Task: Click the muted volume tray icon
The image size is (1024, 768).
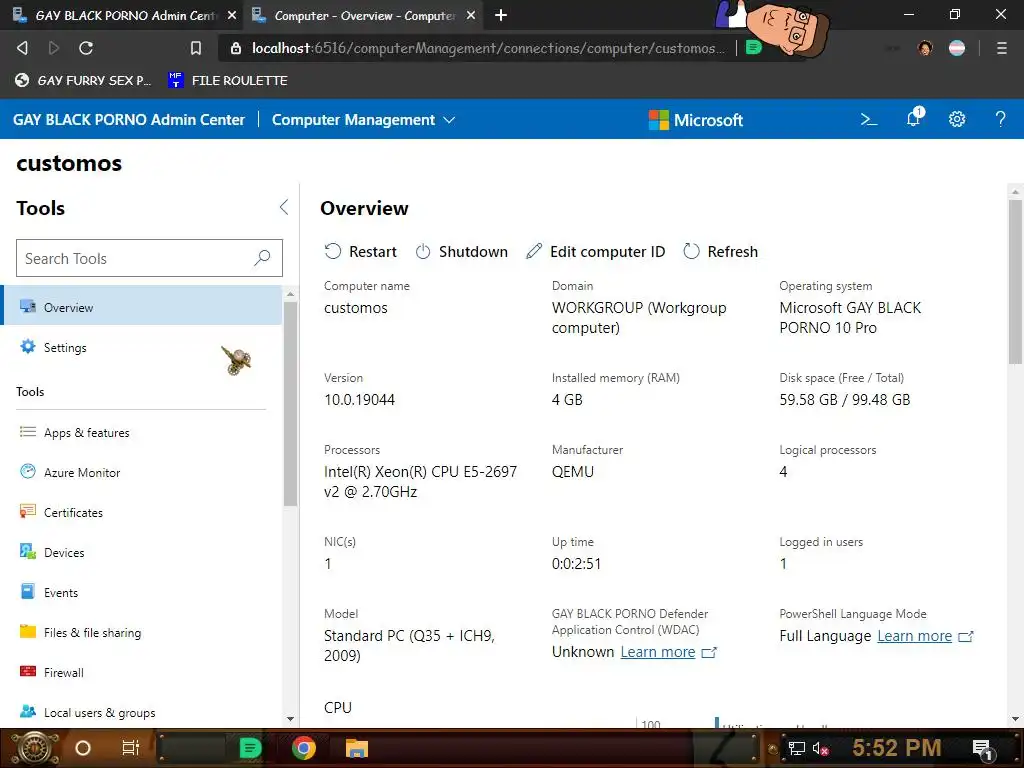Action: tap(820, 748)
